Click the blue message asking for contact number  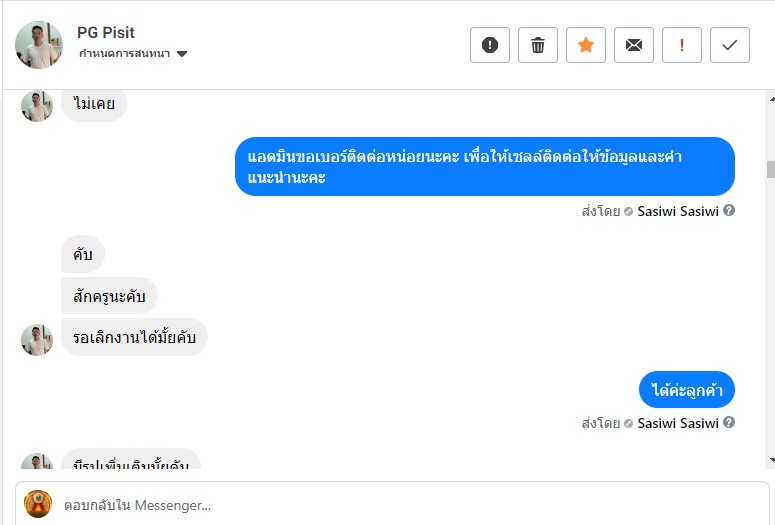[484, 167]
